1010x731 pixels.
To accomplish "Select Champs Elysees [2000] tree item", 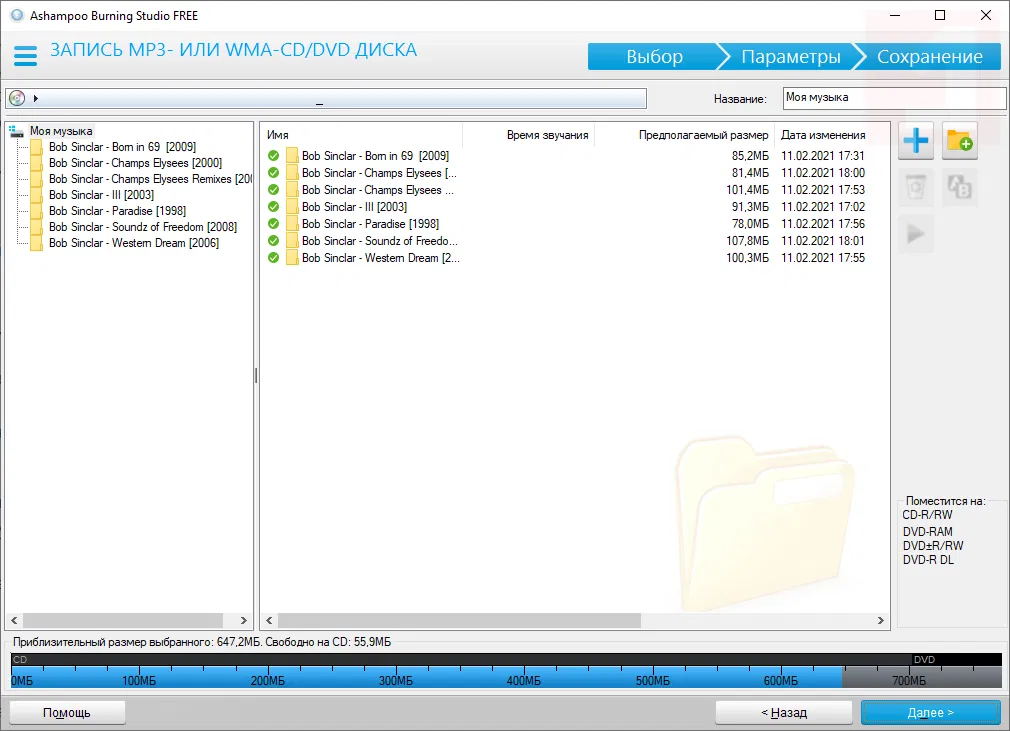I will (x=135, y=163).
